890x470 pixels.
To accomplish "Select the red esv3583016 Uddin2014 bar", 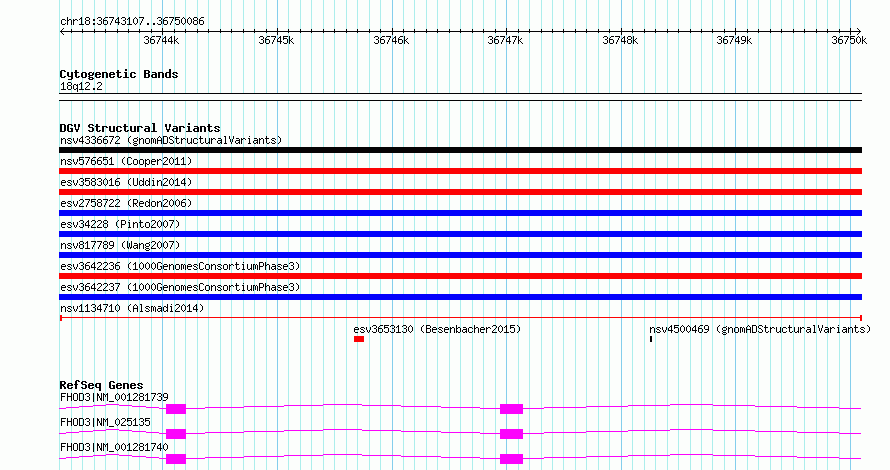I will (460, 192).
